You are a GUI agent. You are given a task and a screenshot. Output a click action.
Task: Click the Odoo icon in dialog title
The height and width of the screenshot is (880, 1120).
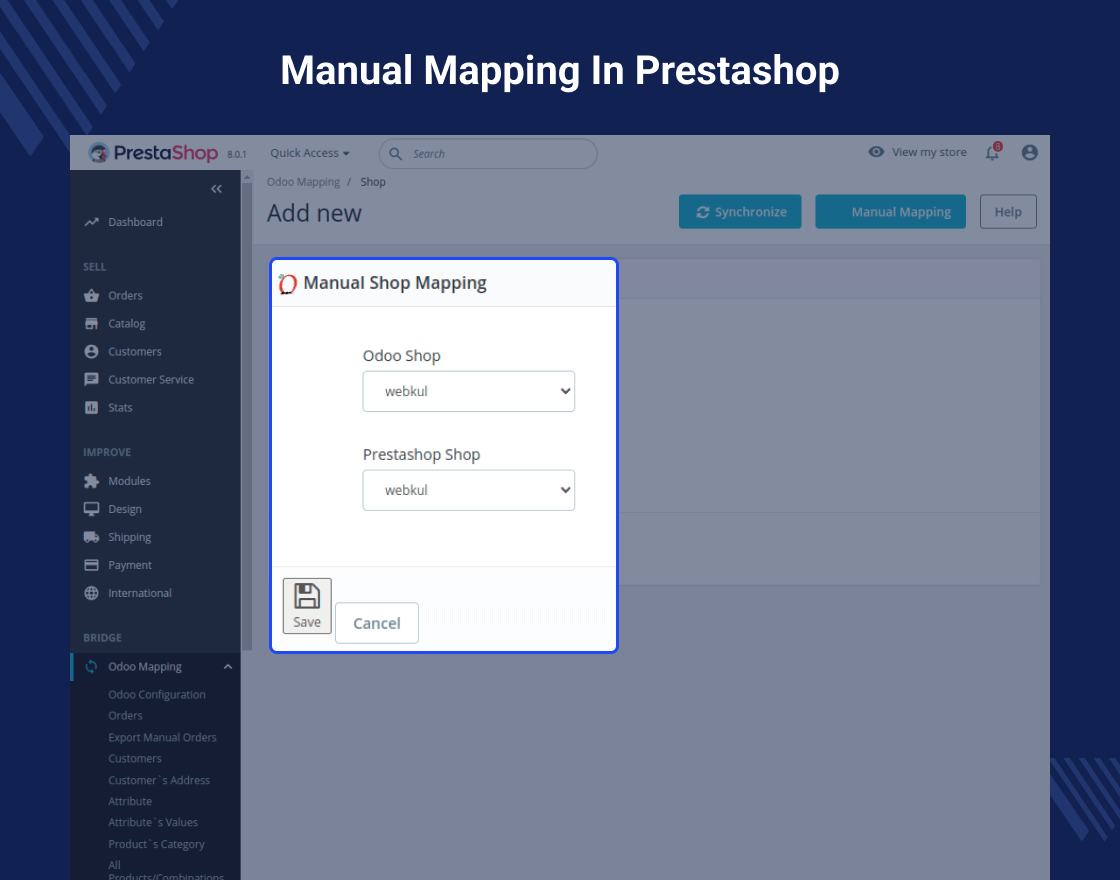[x=287, y=284]
